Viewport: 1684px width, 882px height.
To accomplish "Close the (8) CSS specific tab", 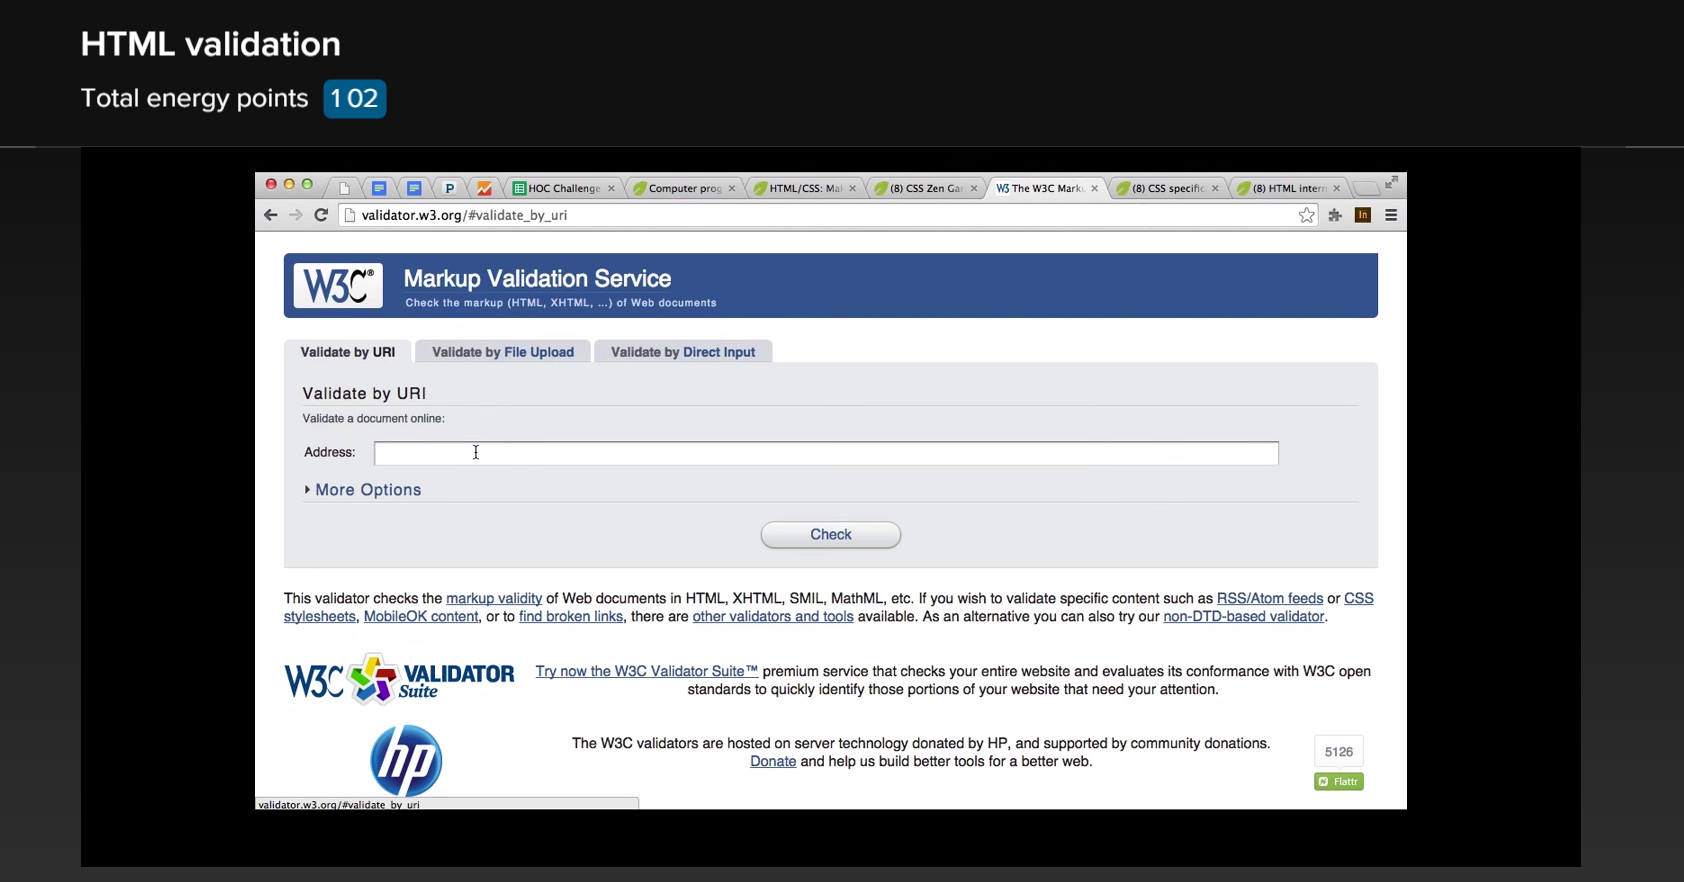I will pyautogui.click(x=1216, y=188).
